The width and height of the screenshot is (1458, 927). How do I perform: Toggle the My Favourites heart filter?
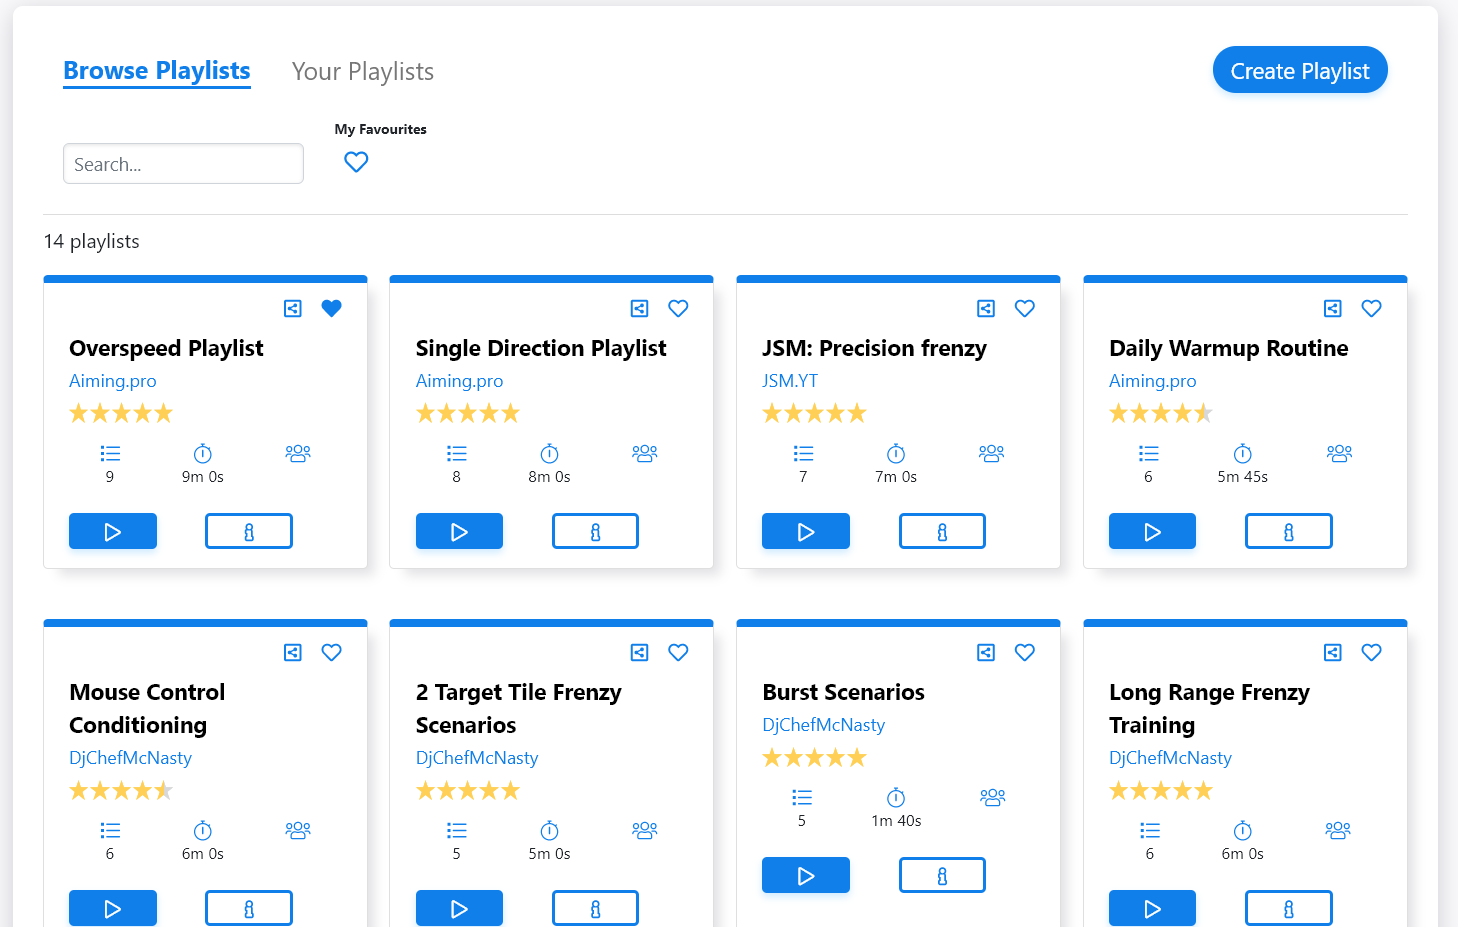point(356,162)
